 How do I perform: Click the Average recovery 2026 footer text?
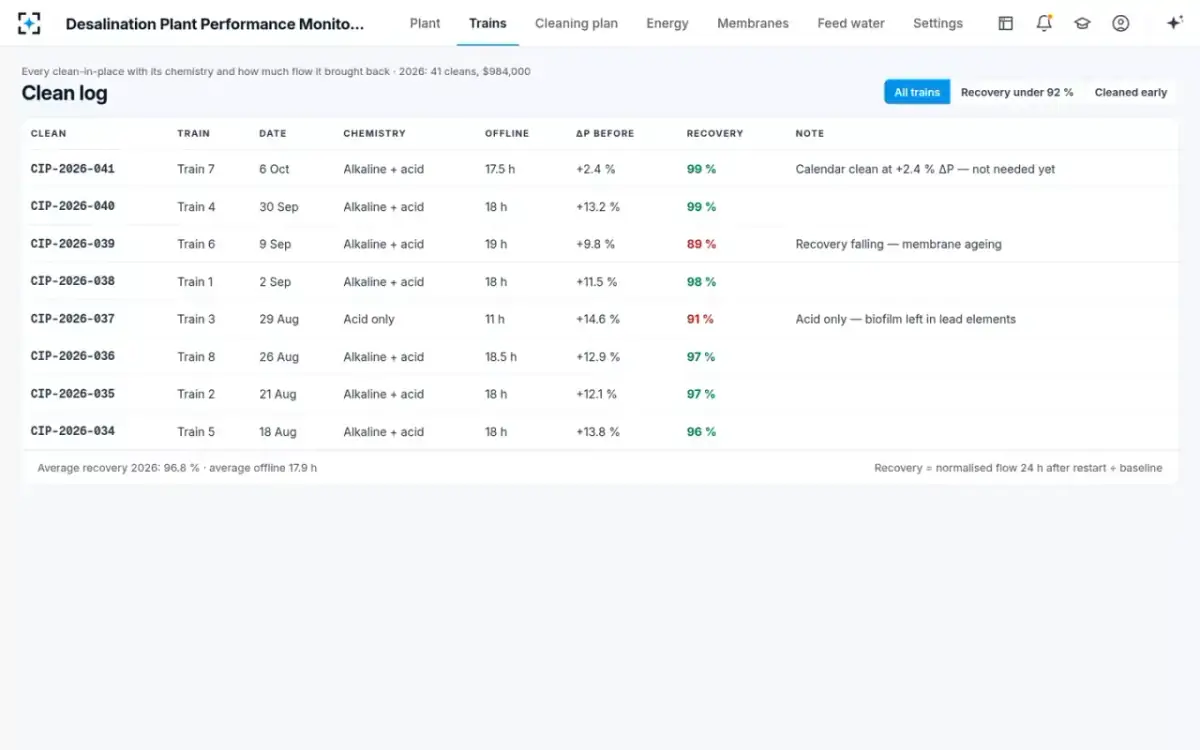(177, 467)
